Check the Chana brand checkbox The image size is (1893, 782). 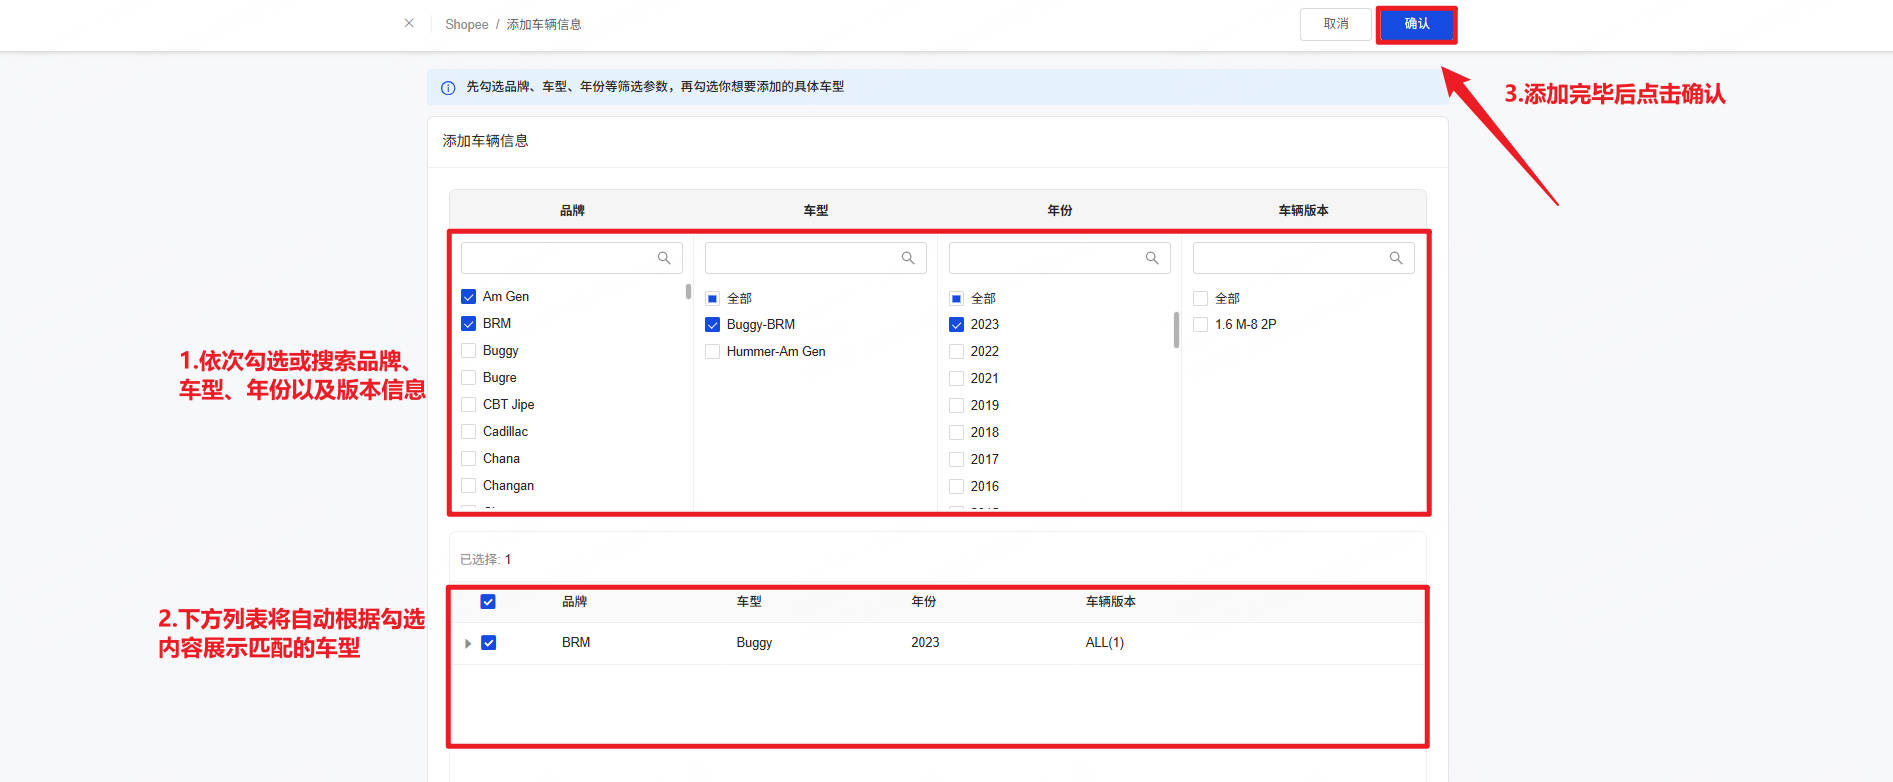point(468,459)
